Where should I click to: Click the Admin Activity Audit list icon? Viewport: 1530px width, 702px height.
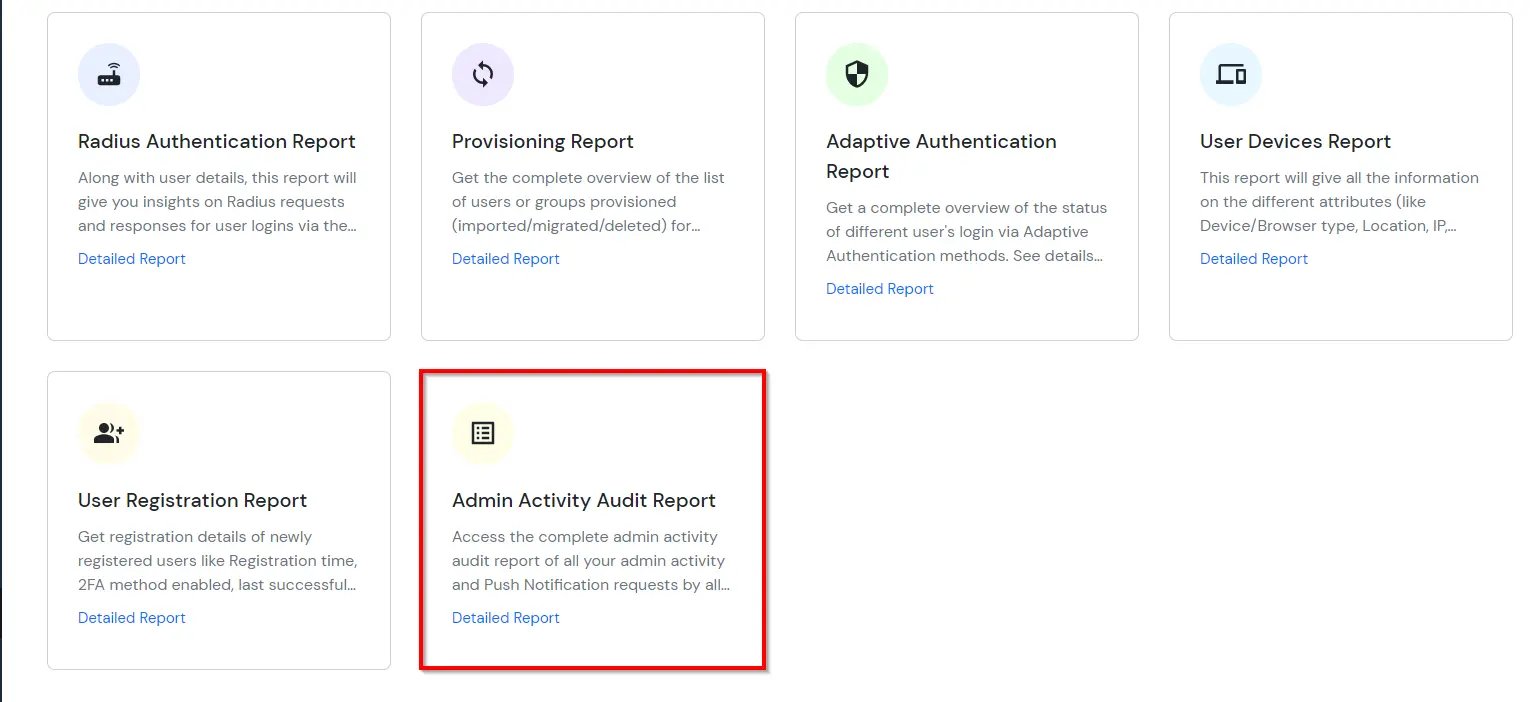(x=483, y=433)
